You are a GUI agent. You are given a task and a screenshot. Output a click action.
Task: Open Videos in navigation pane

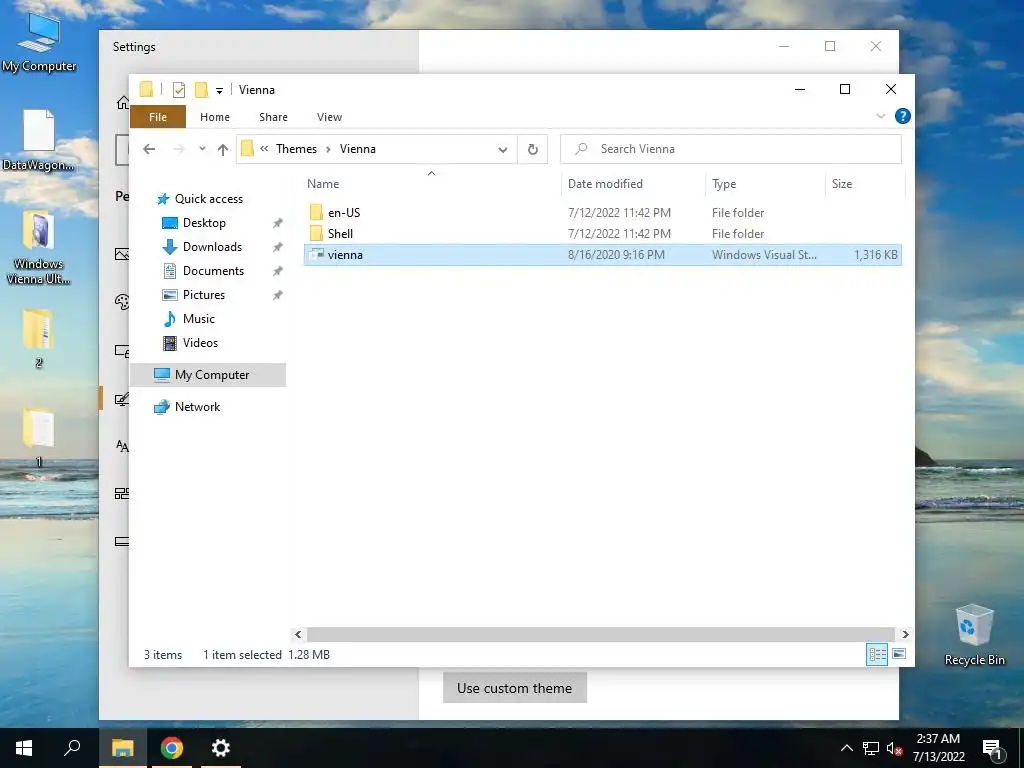200,343
